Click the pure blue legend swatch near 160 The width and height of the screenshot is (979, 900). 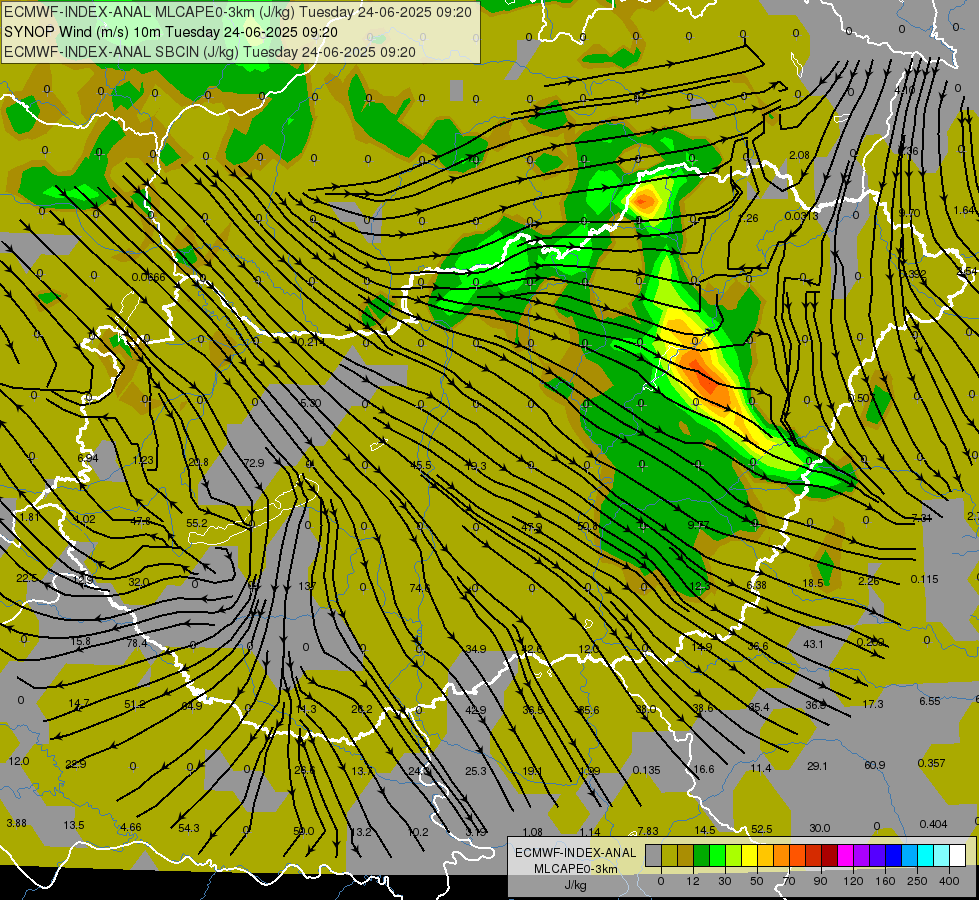894,855
